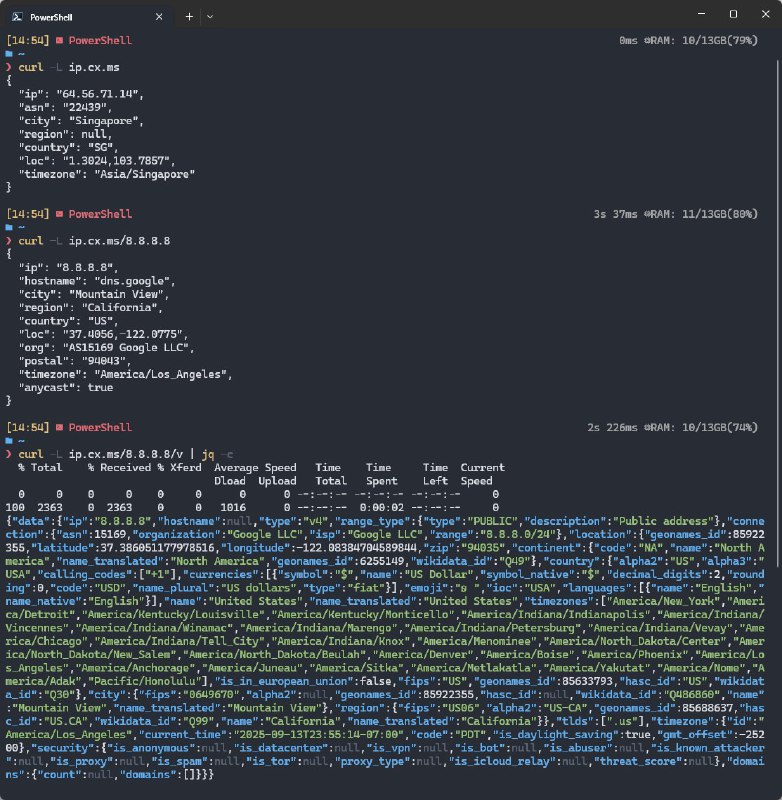Screen dimensions: 782x800
Task: Click the red shell icon in first prompt
Action: pos(60,40)
